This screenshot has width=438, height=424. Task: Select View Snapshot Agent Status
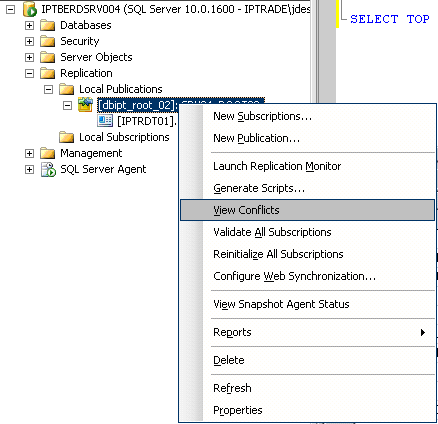coord(307,304)
